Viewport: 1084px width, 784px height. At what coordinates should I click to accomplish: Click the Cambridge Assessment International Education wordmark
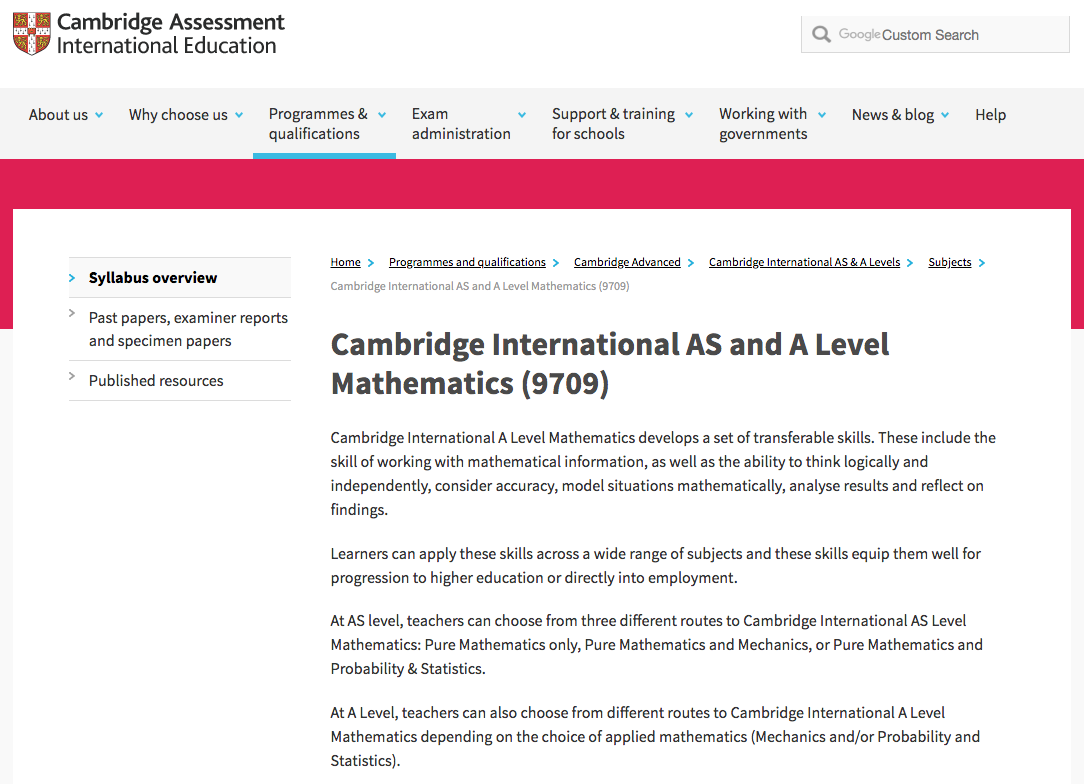pyautogui.click(x=170, y=33)
